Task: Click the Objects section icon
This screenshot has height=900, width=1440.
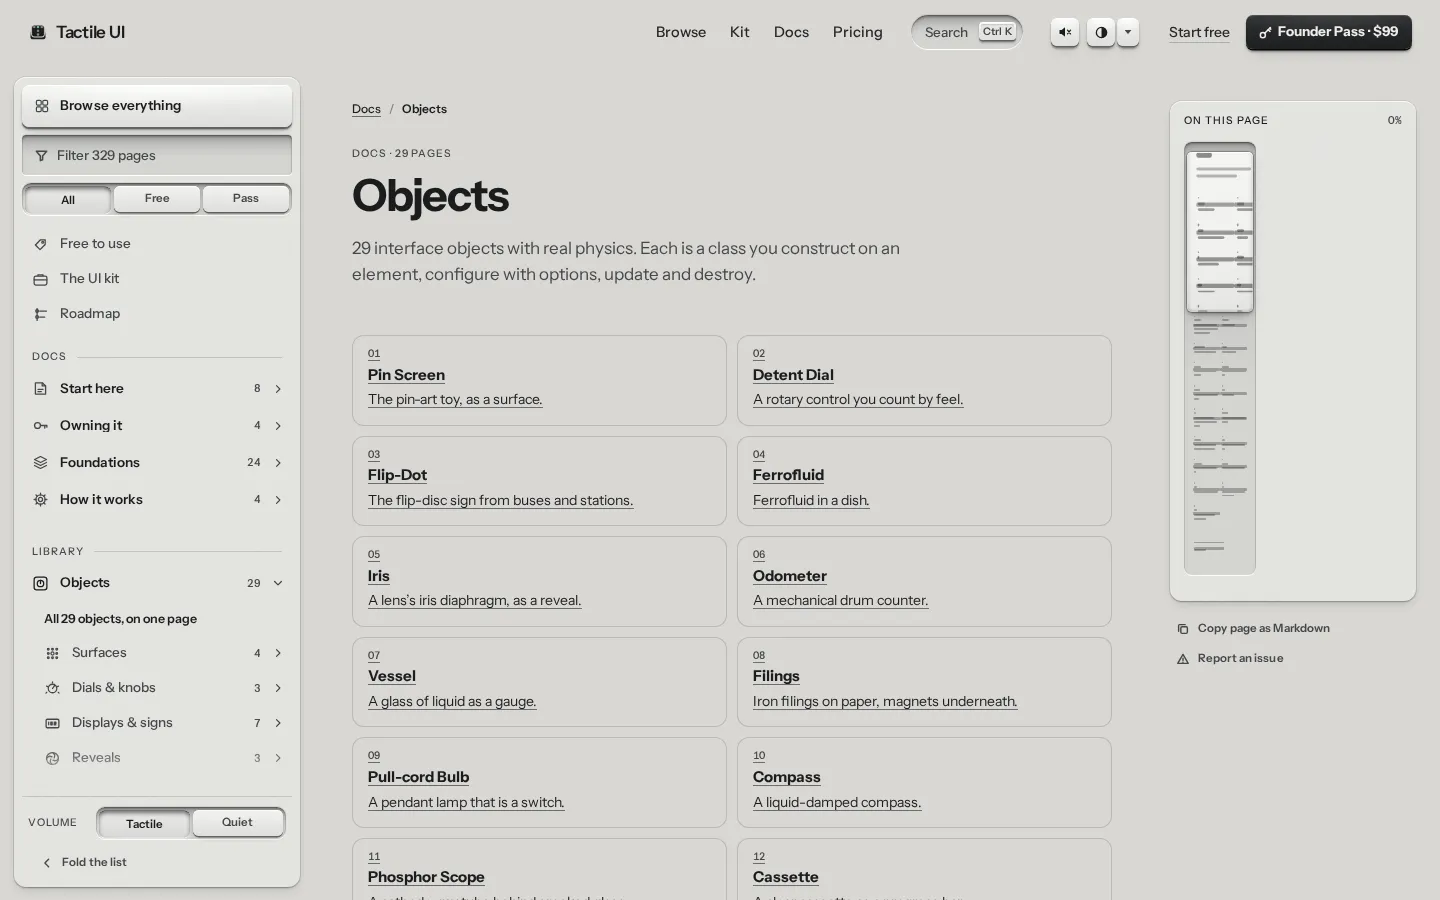Action: pos(41,583)
